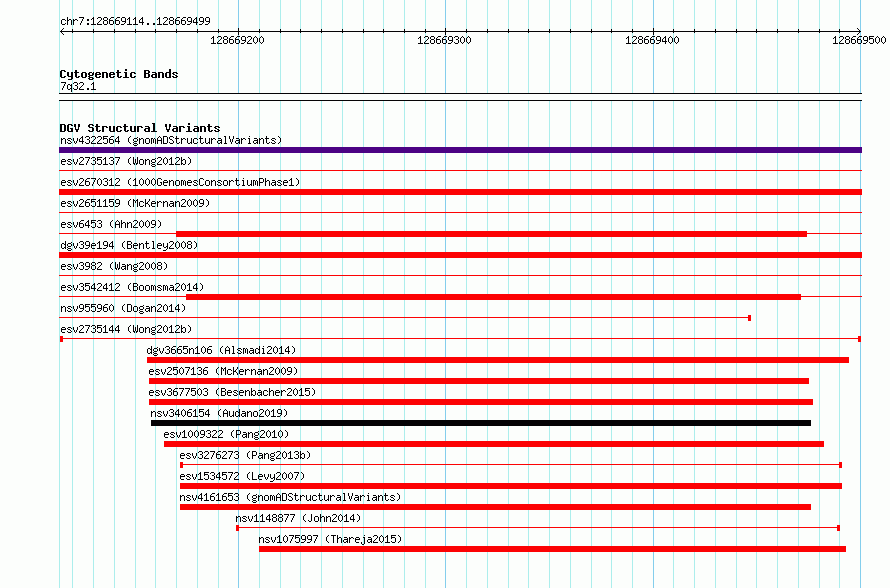
Task: Open esv3677503 (Besenbacher2015) label
Action: [x=232, y=392]
